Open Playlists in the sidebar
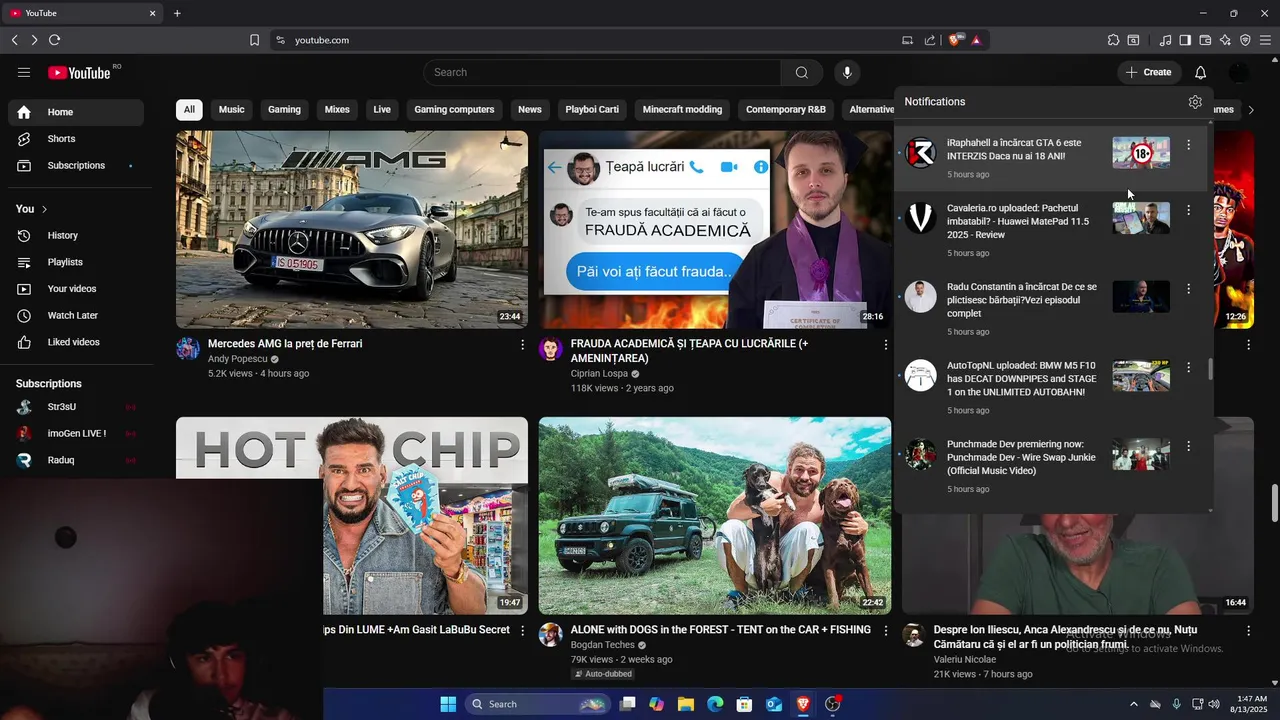The height and width of the screenshot is (720, 1280). coord(76,262)
